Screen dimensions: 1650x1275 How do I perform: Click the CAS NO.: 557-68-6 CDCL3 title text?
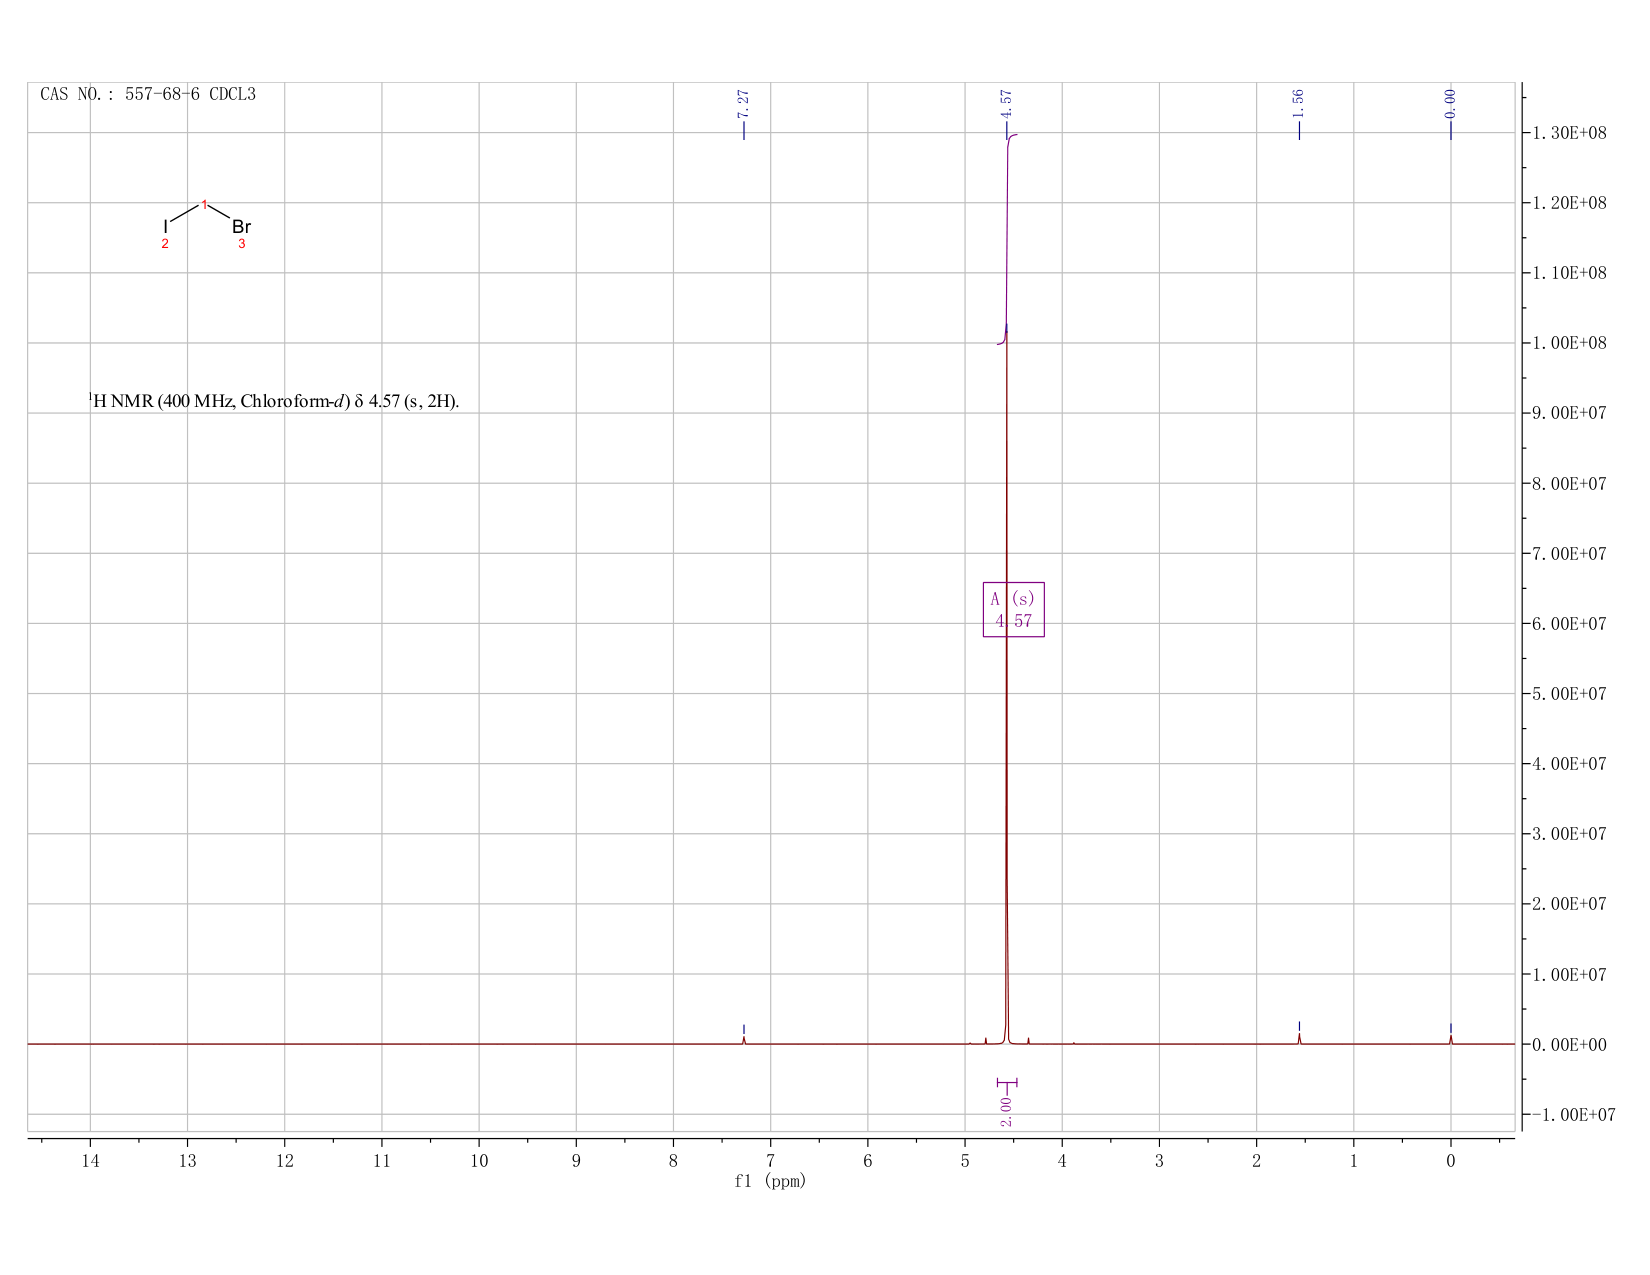pyautogui.click(x=148, y=94)
